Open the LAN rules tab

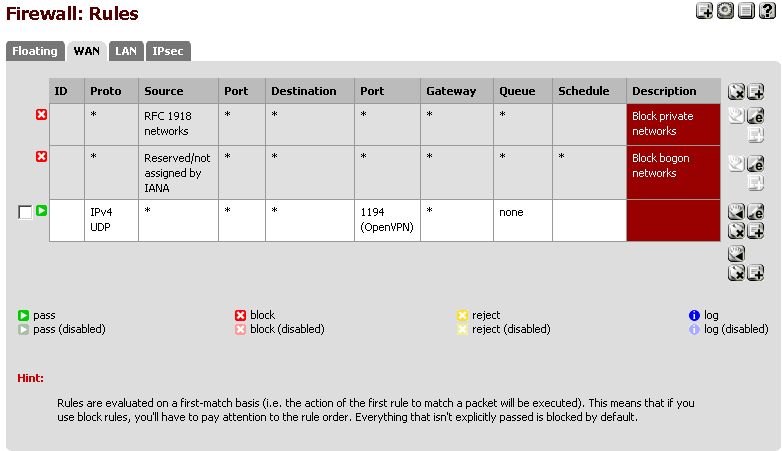click(126, 51)
